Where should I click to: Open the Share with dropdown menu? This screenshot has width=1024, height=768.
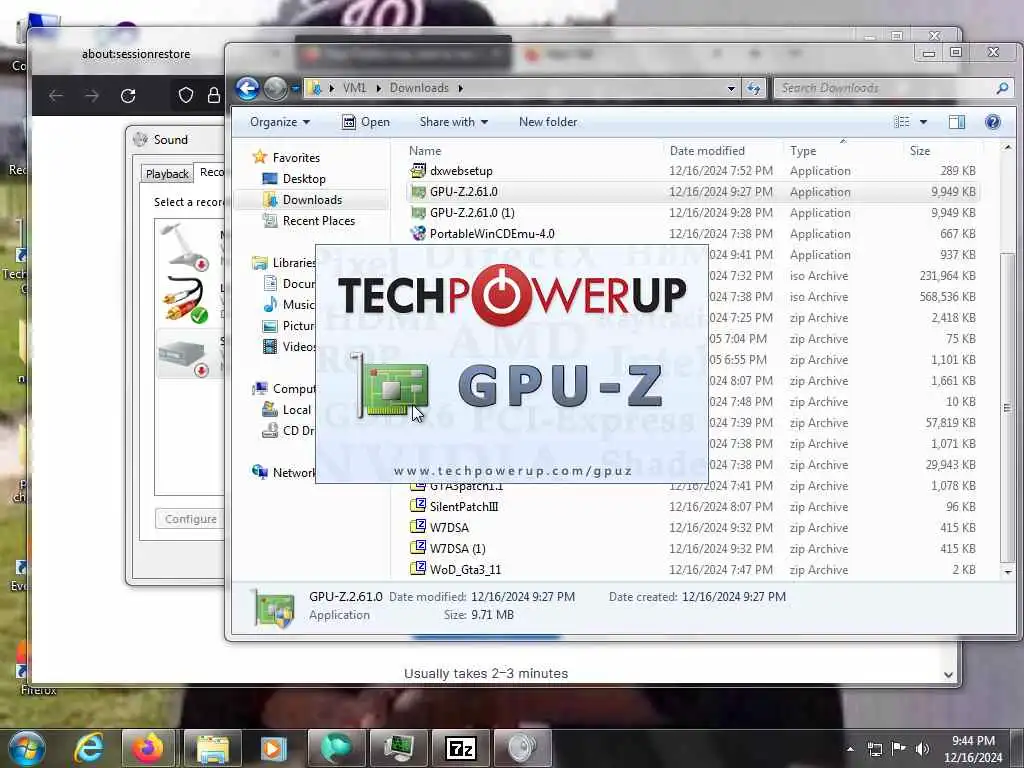[x=454, y=122]
